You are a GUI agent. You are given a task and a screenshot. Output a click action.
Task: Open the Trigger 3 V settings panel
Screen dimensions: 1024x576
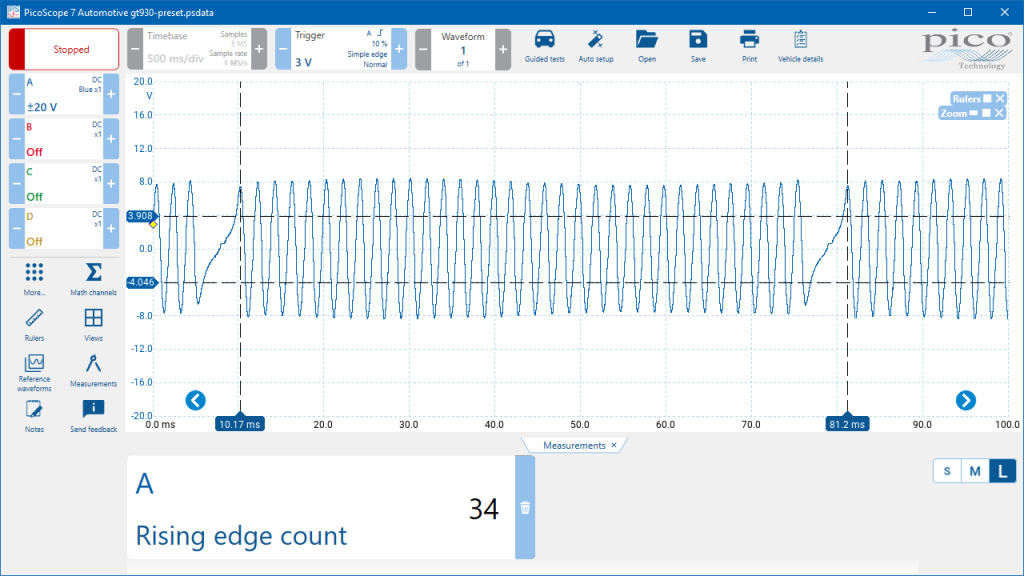[341, 49]
